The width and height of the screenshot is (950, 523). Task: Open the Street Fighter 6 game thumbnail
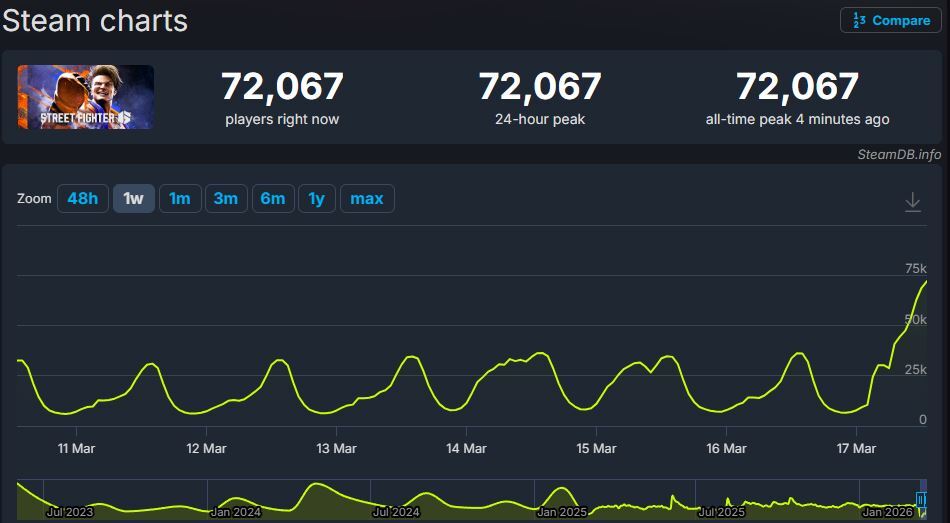(x=86, y=97)
